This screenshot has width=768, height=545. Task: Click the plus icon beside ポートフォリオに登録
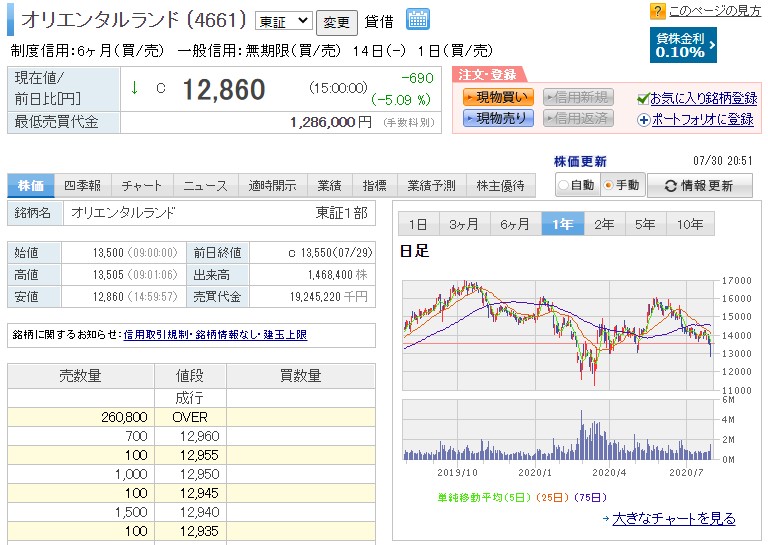click(x=644, y=119)
